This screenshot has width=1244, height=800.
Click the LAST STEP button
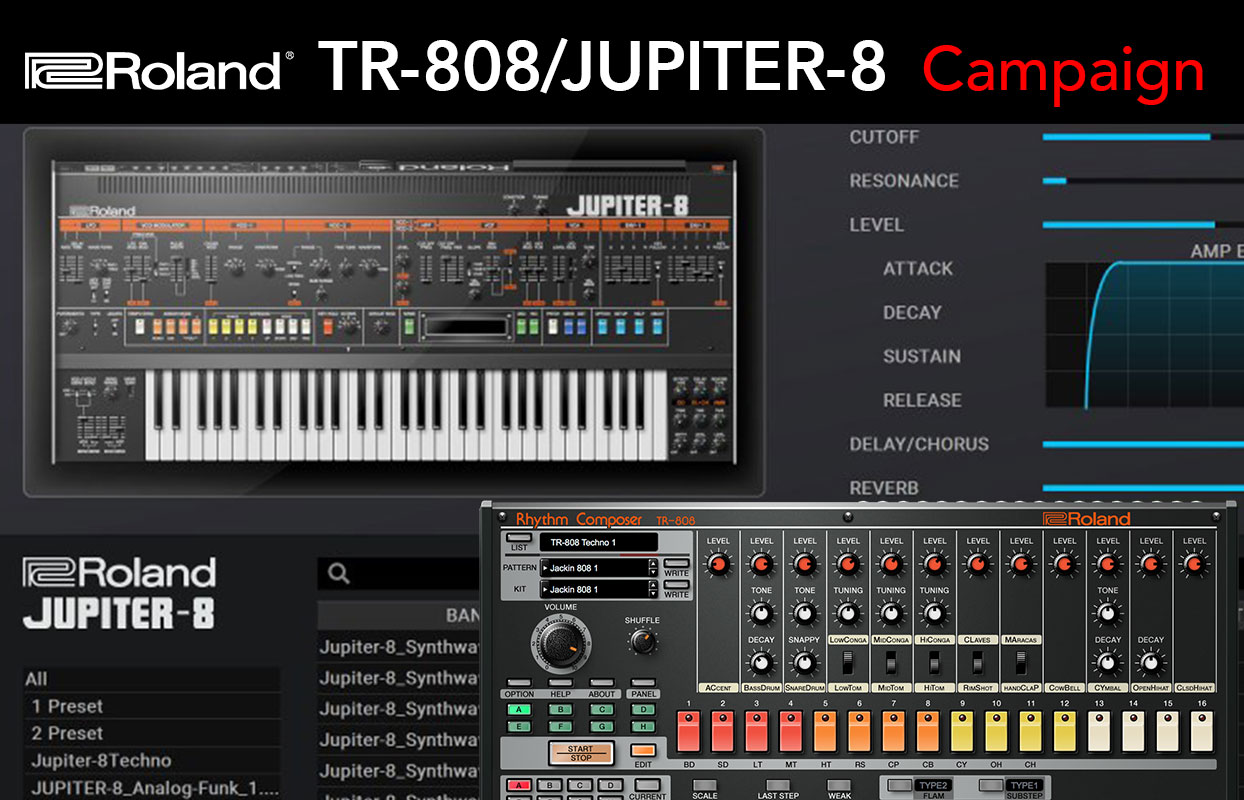777,785
